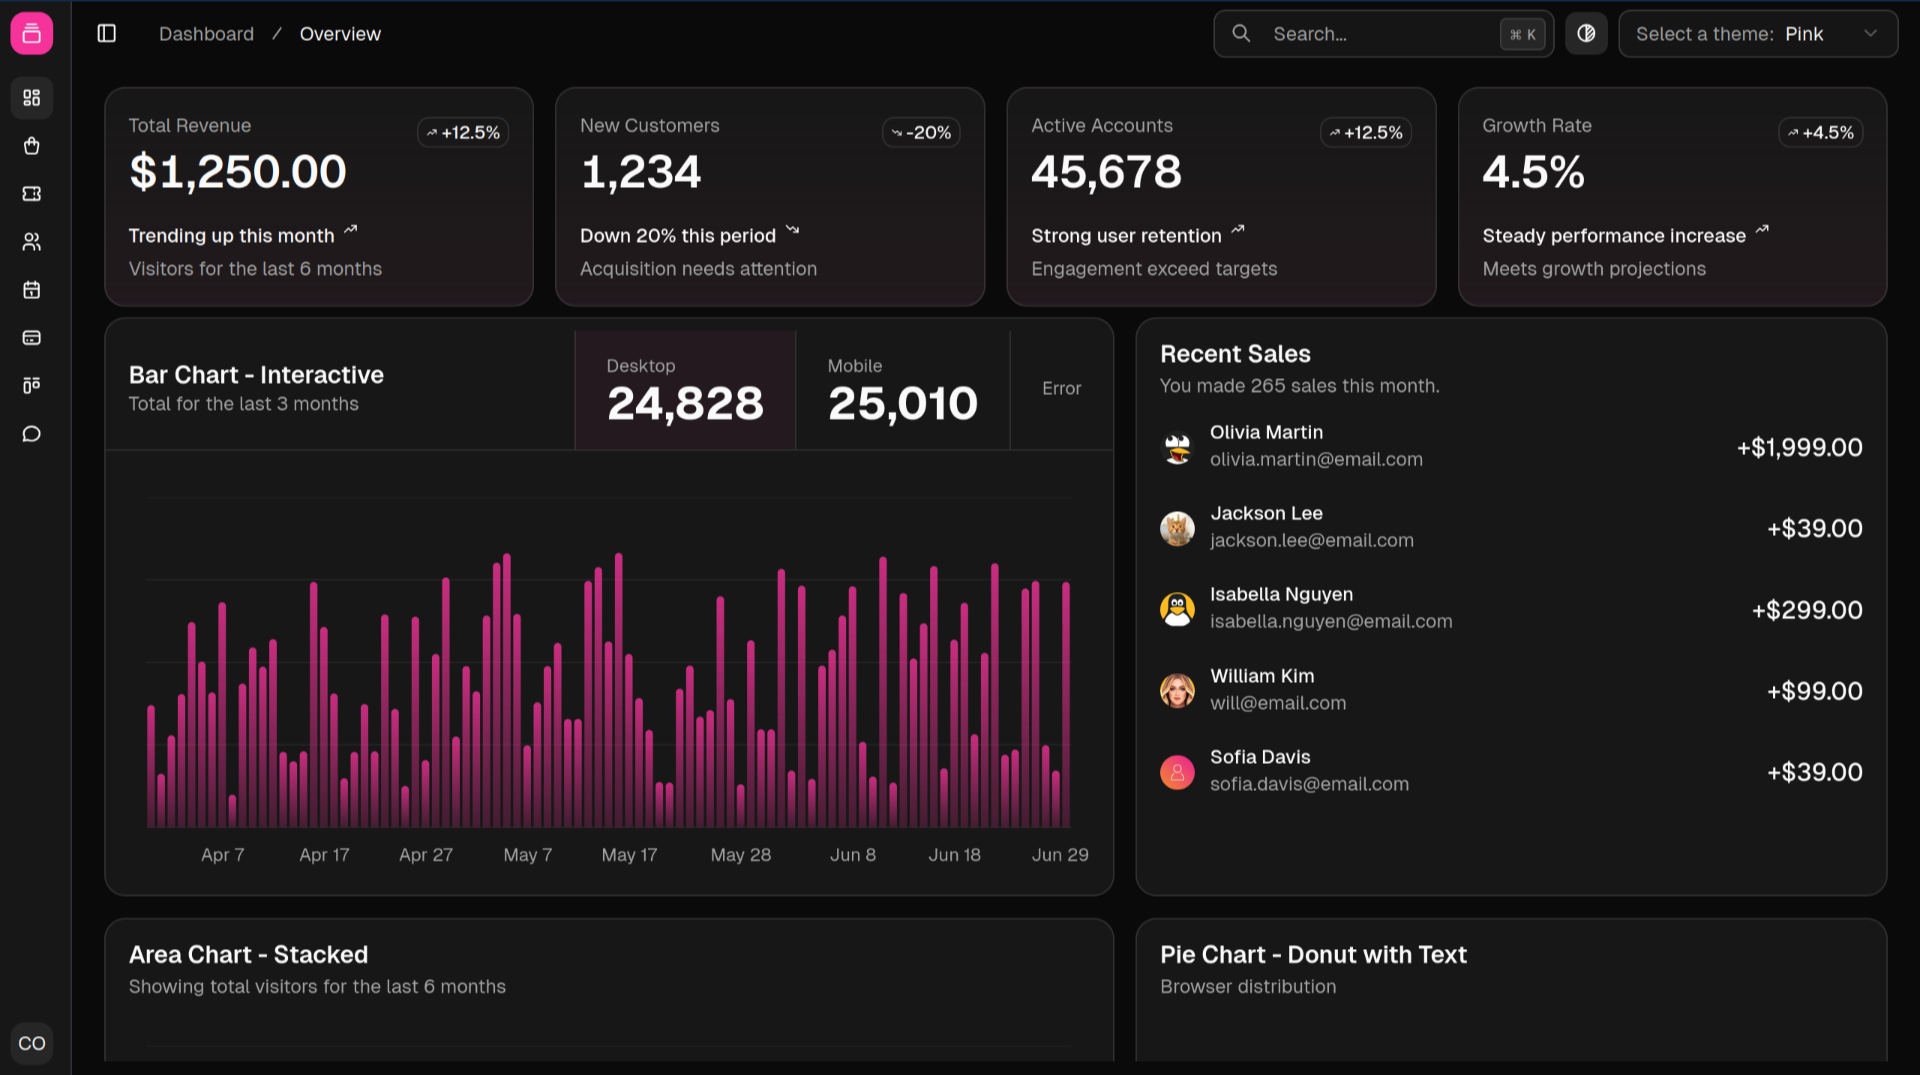Click the credit card sidebar icon
Viewport: 1920px width, 1075px height.
[32, 338]
